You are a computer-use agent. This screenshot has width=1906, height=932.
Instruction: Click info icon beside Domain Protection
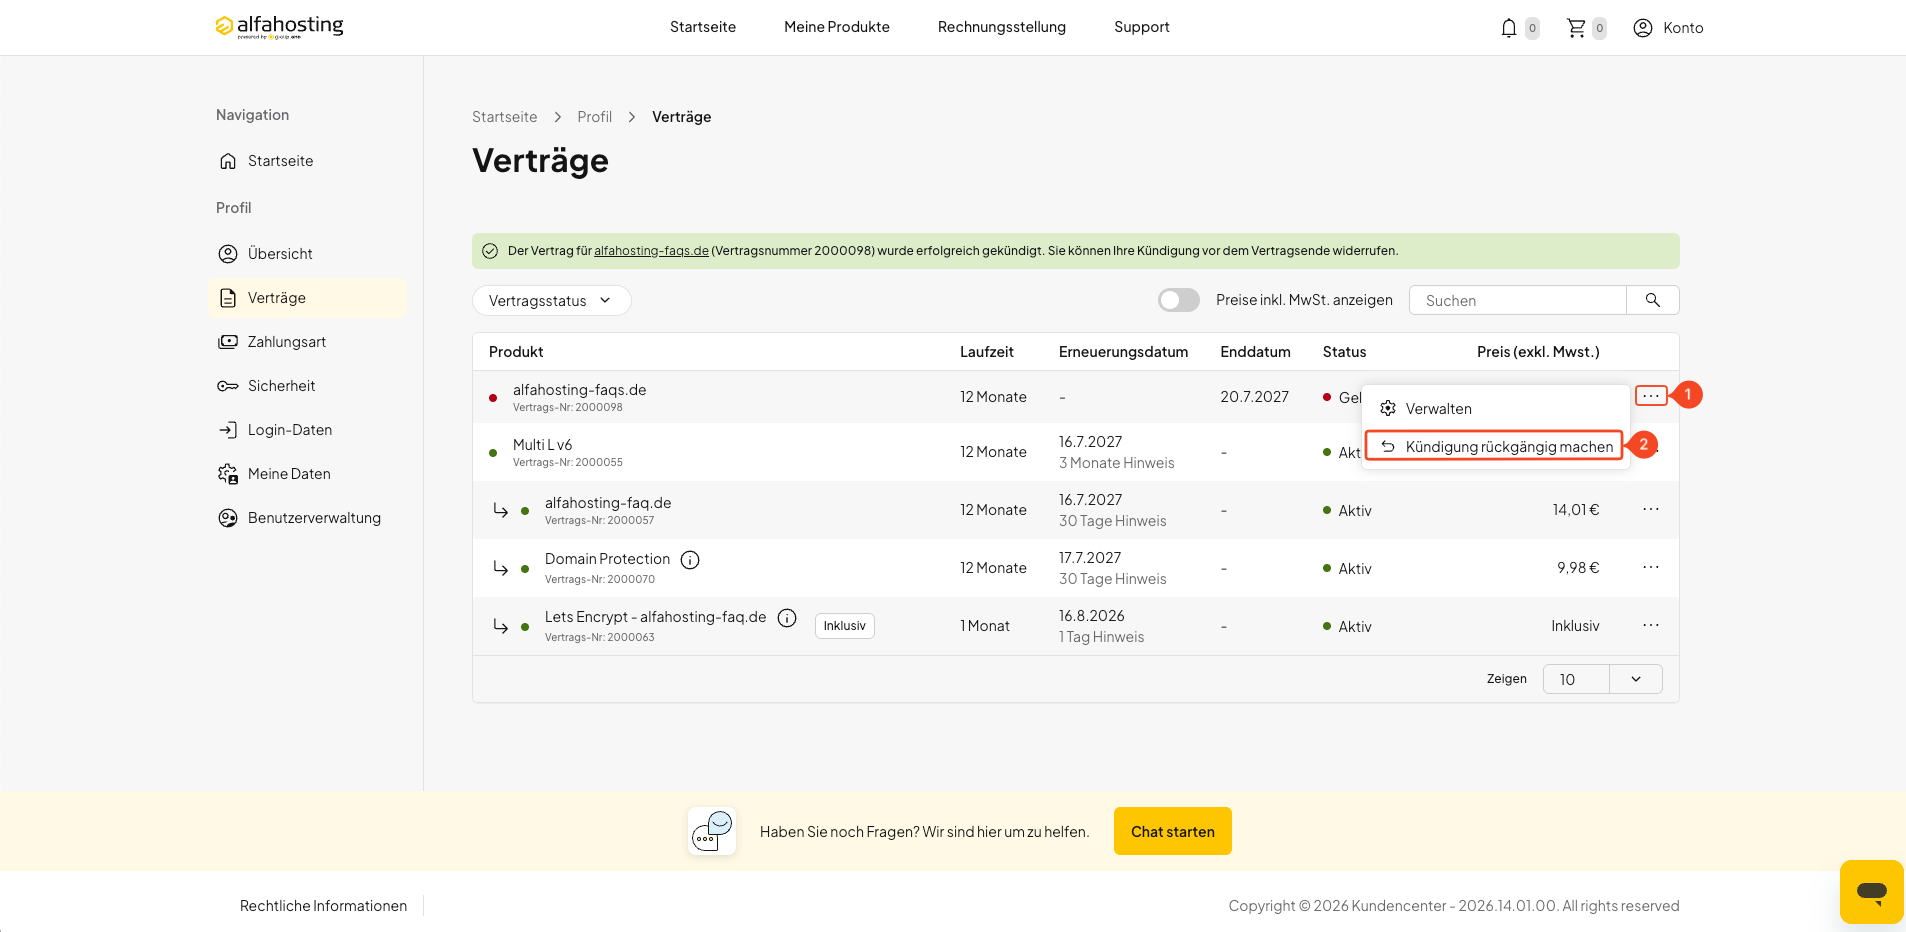point(690,560)
